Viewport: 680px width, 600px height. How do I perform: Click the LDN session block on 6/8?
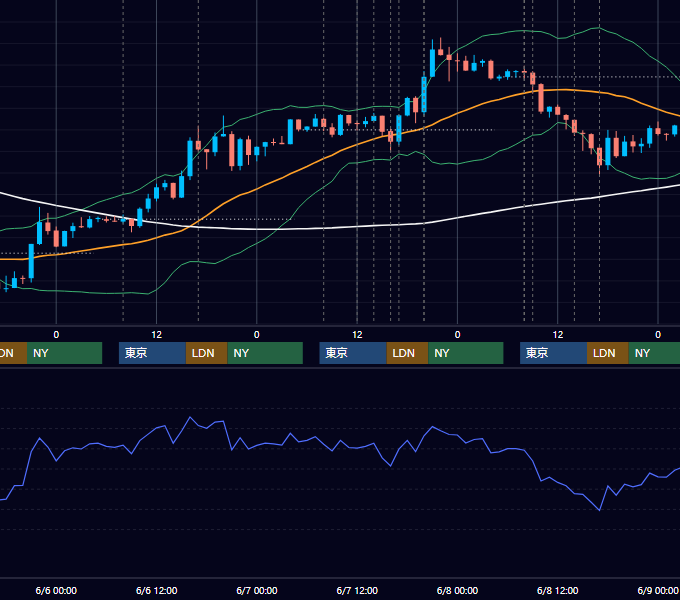pyautogui.click(x=608, y=353)
